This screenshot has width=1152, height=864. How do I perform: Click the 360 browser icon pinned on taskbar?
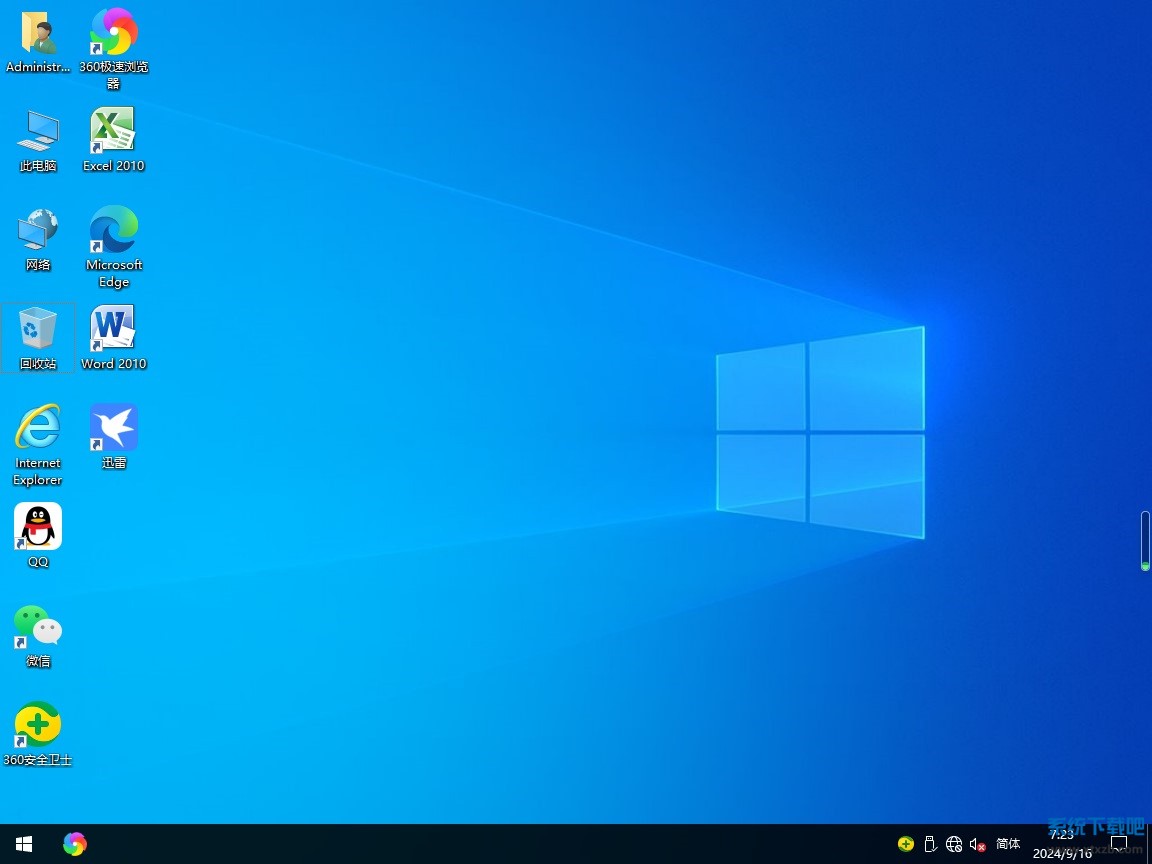tap(75, 844)
